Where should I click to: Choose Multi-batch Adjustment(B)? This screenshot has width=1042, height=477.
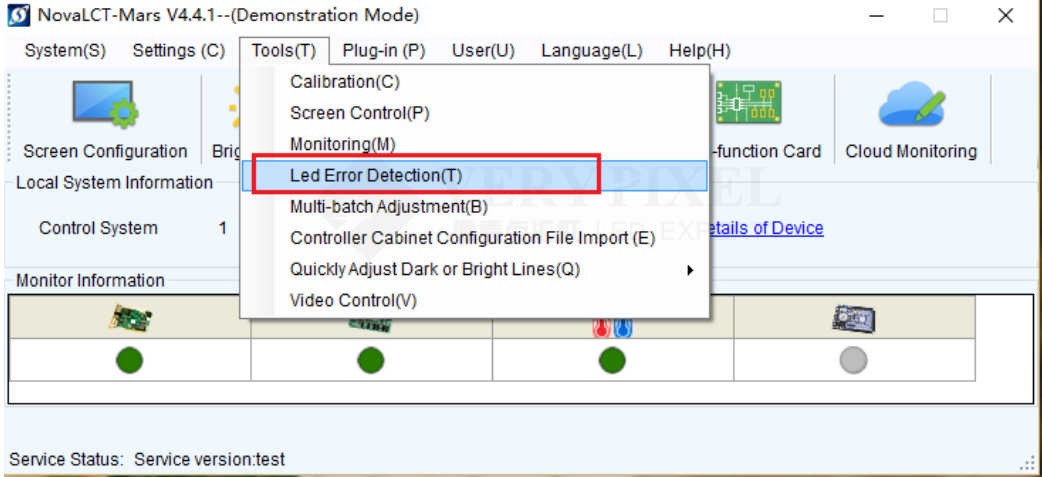coord(474,207)
